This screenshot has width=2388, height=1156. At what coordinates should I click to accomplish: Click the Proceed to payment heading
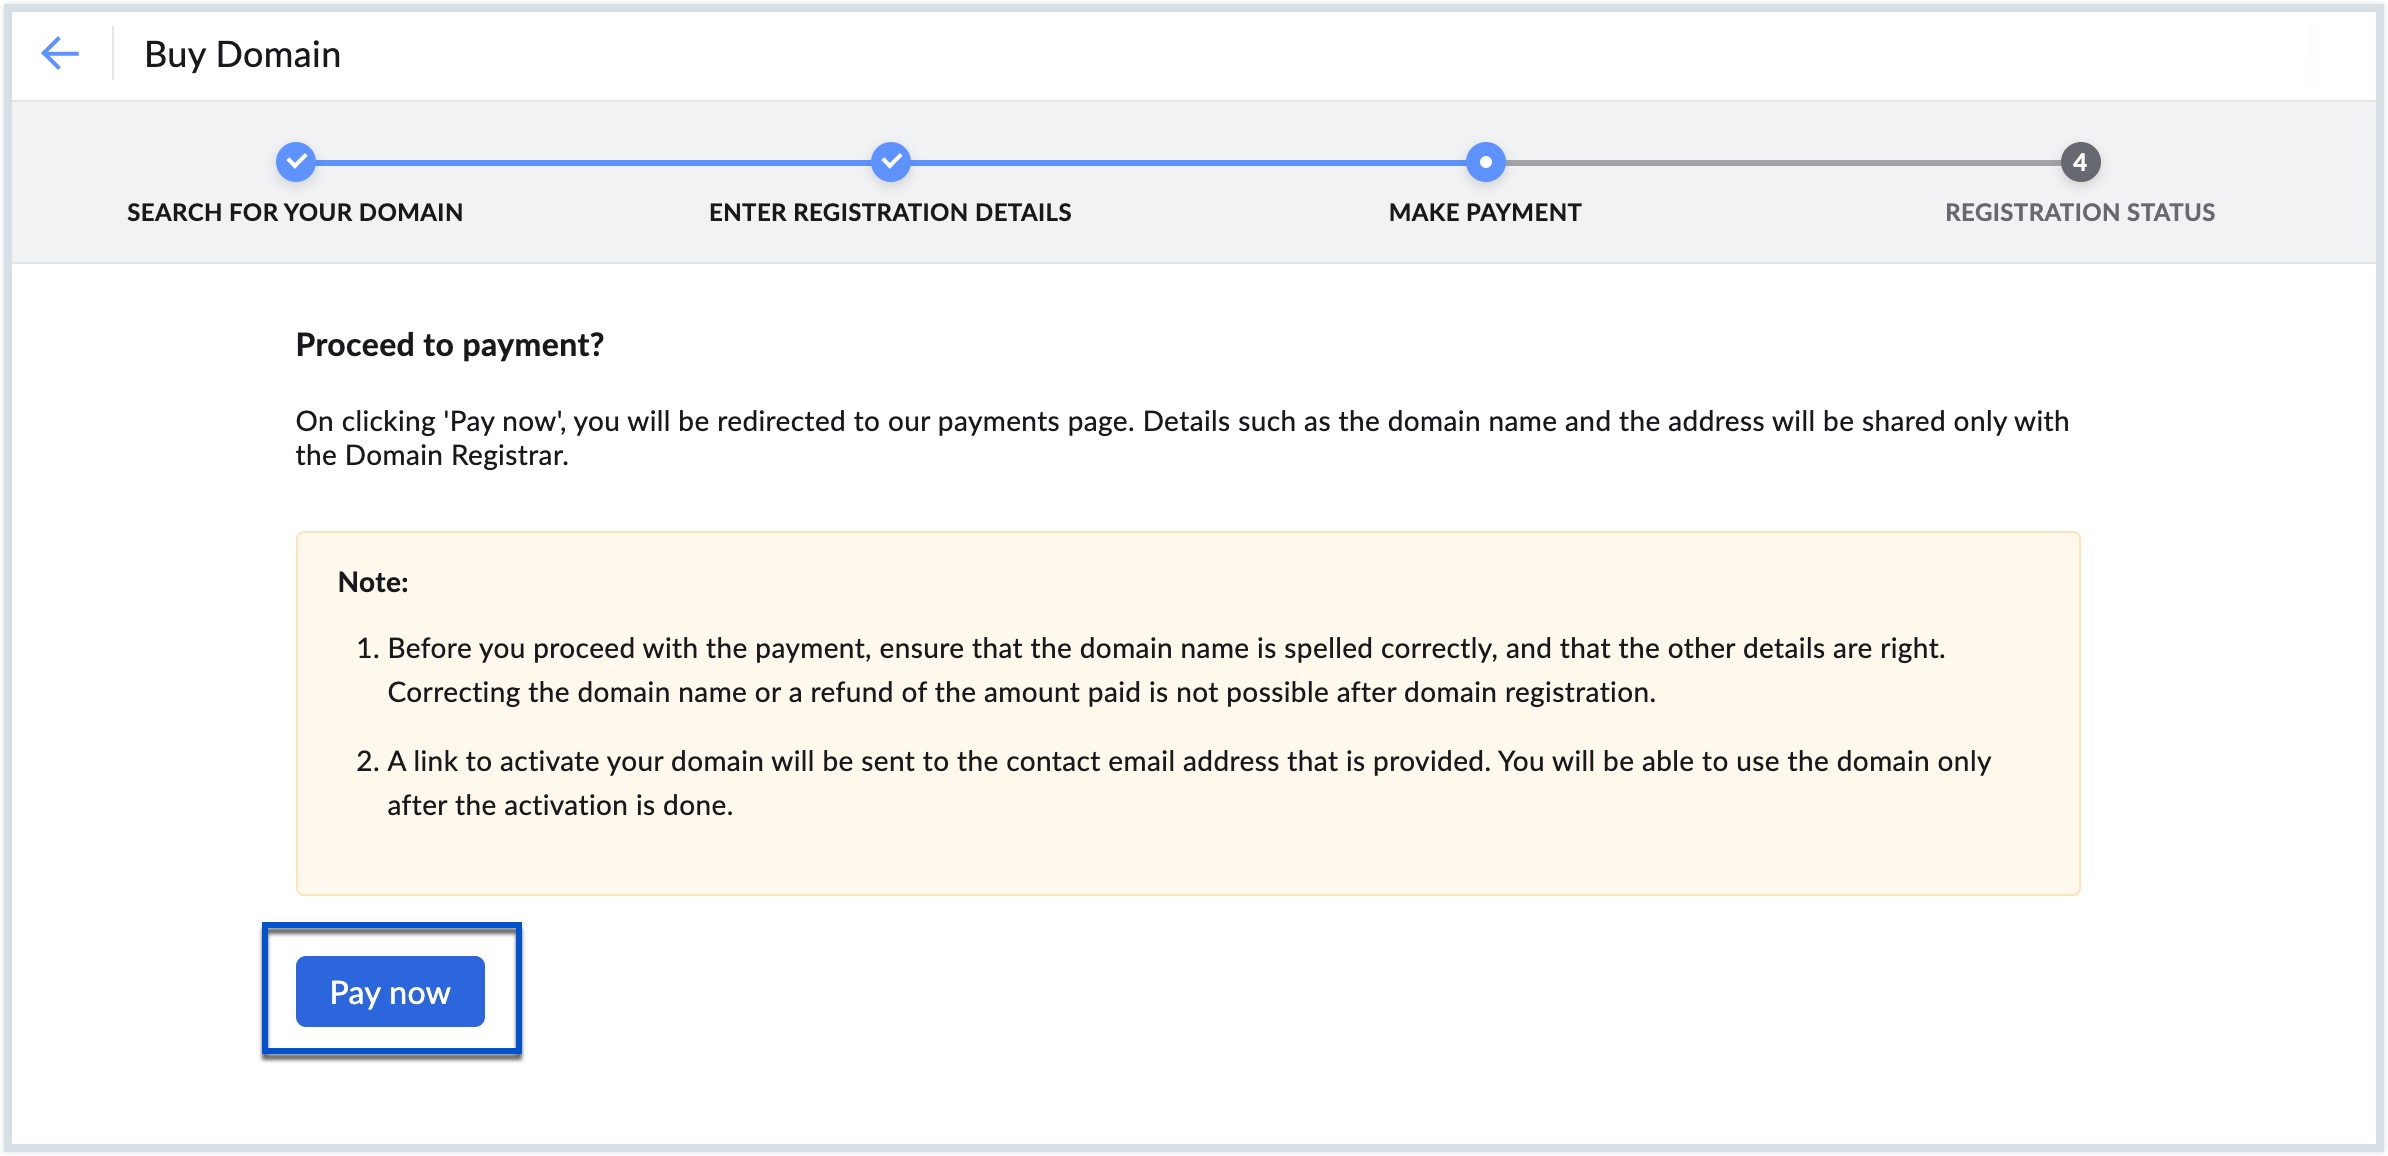tap(450, 345)
